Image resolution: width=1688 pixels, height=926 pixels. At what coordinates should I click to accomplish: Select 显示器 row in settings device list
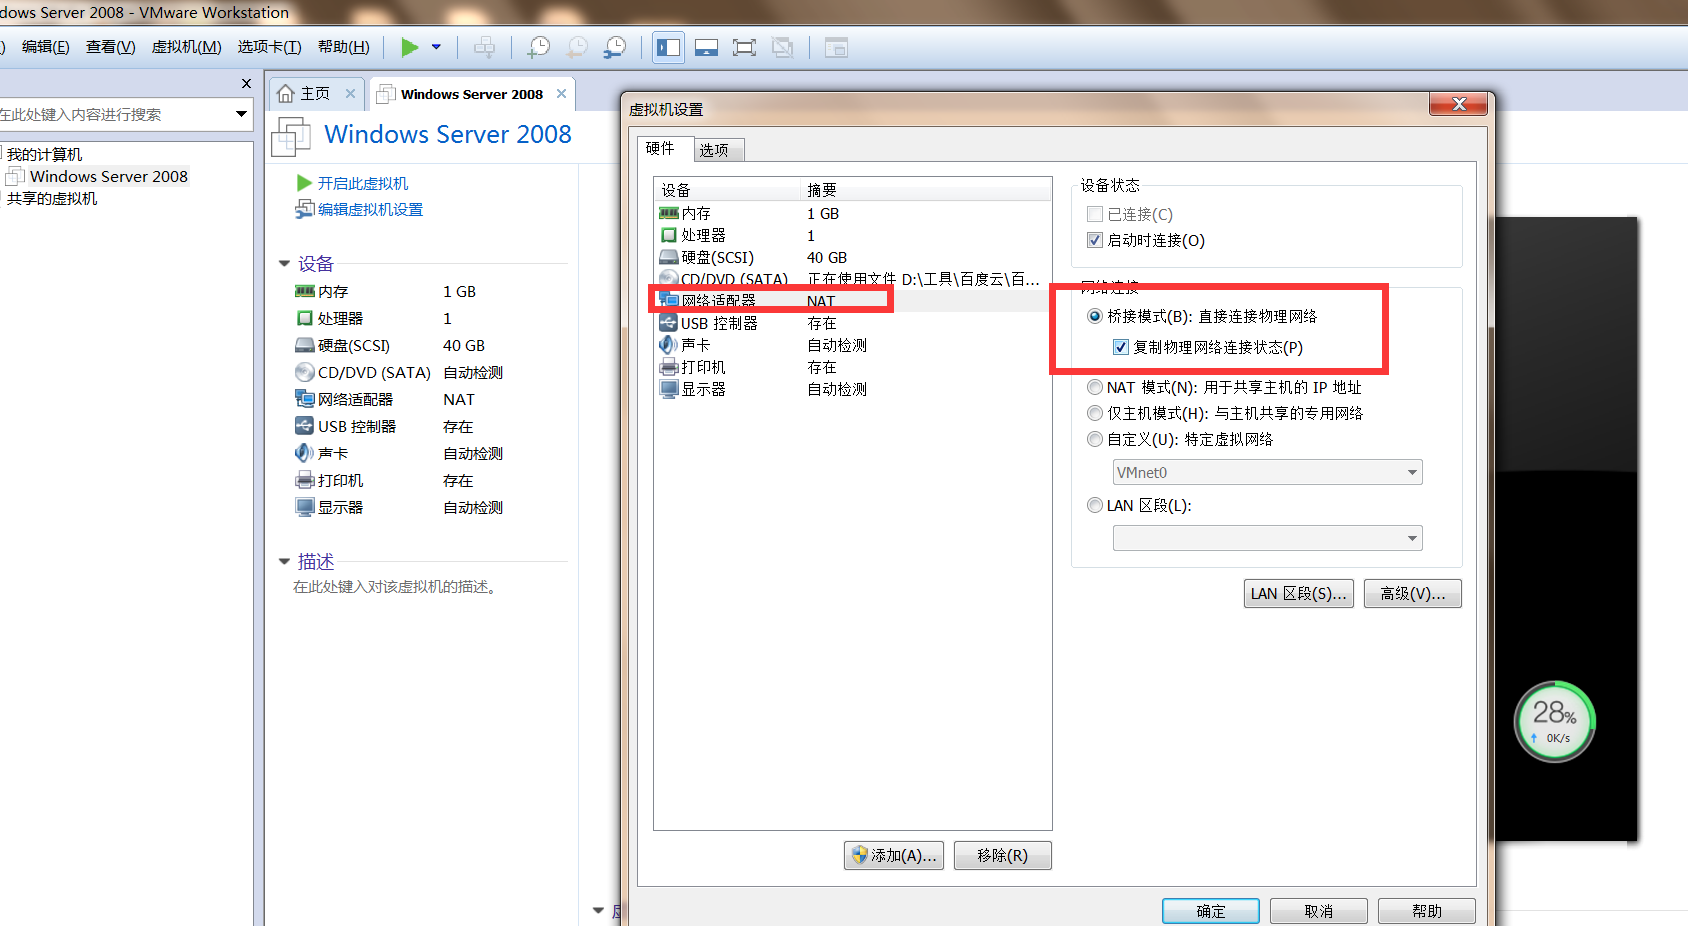click(x=852, y=389)
